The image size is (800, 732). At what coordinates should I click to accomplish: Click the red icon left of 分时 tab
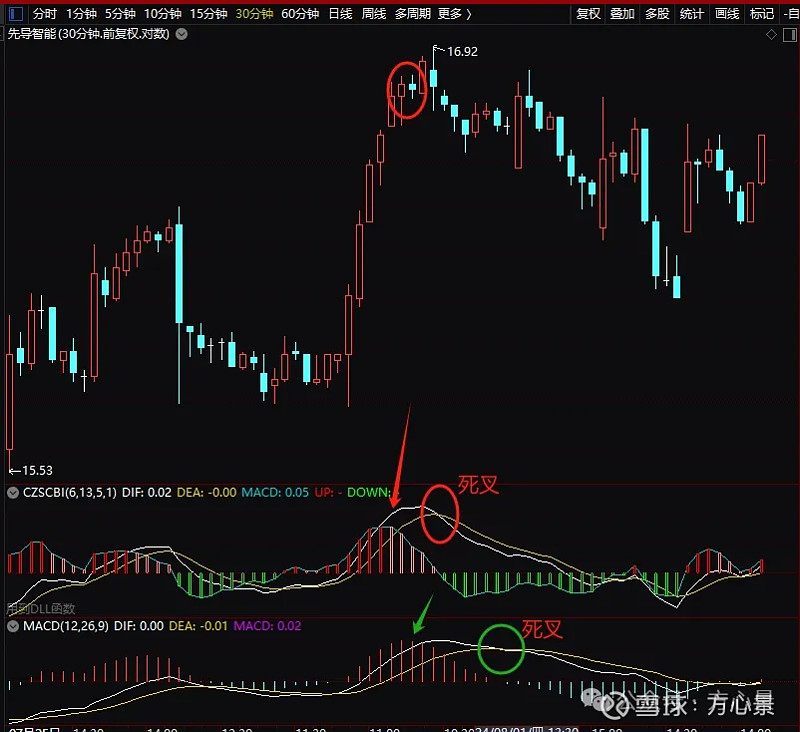[x=13, y=14]
